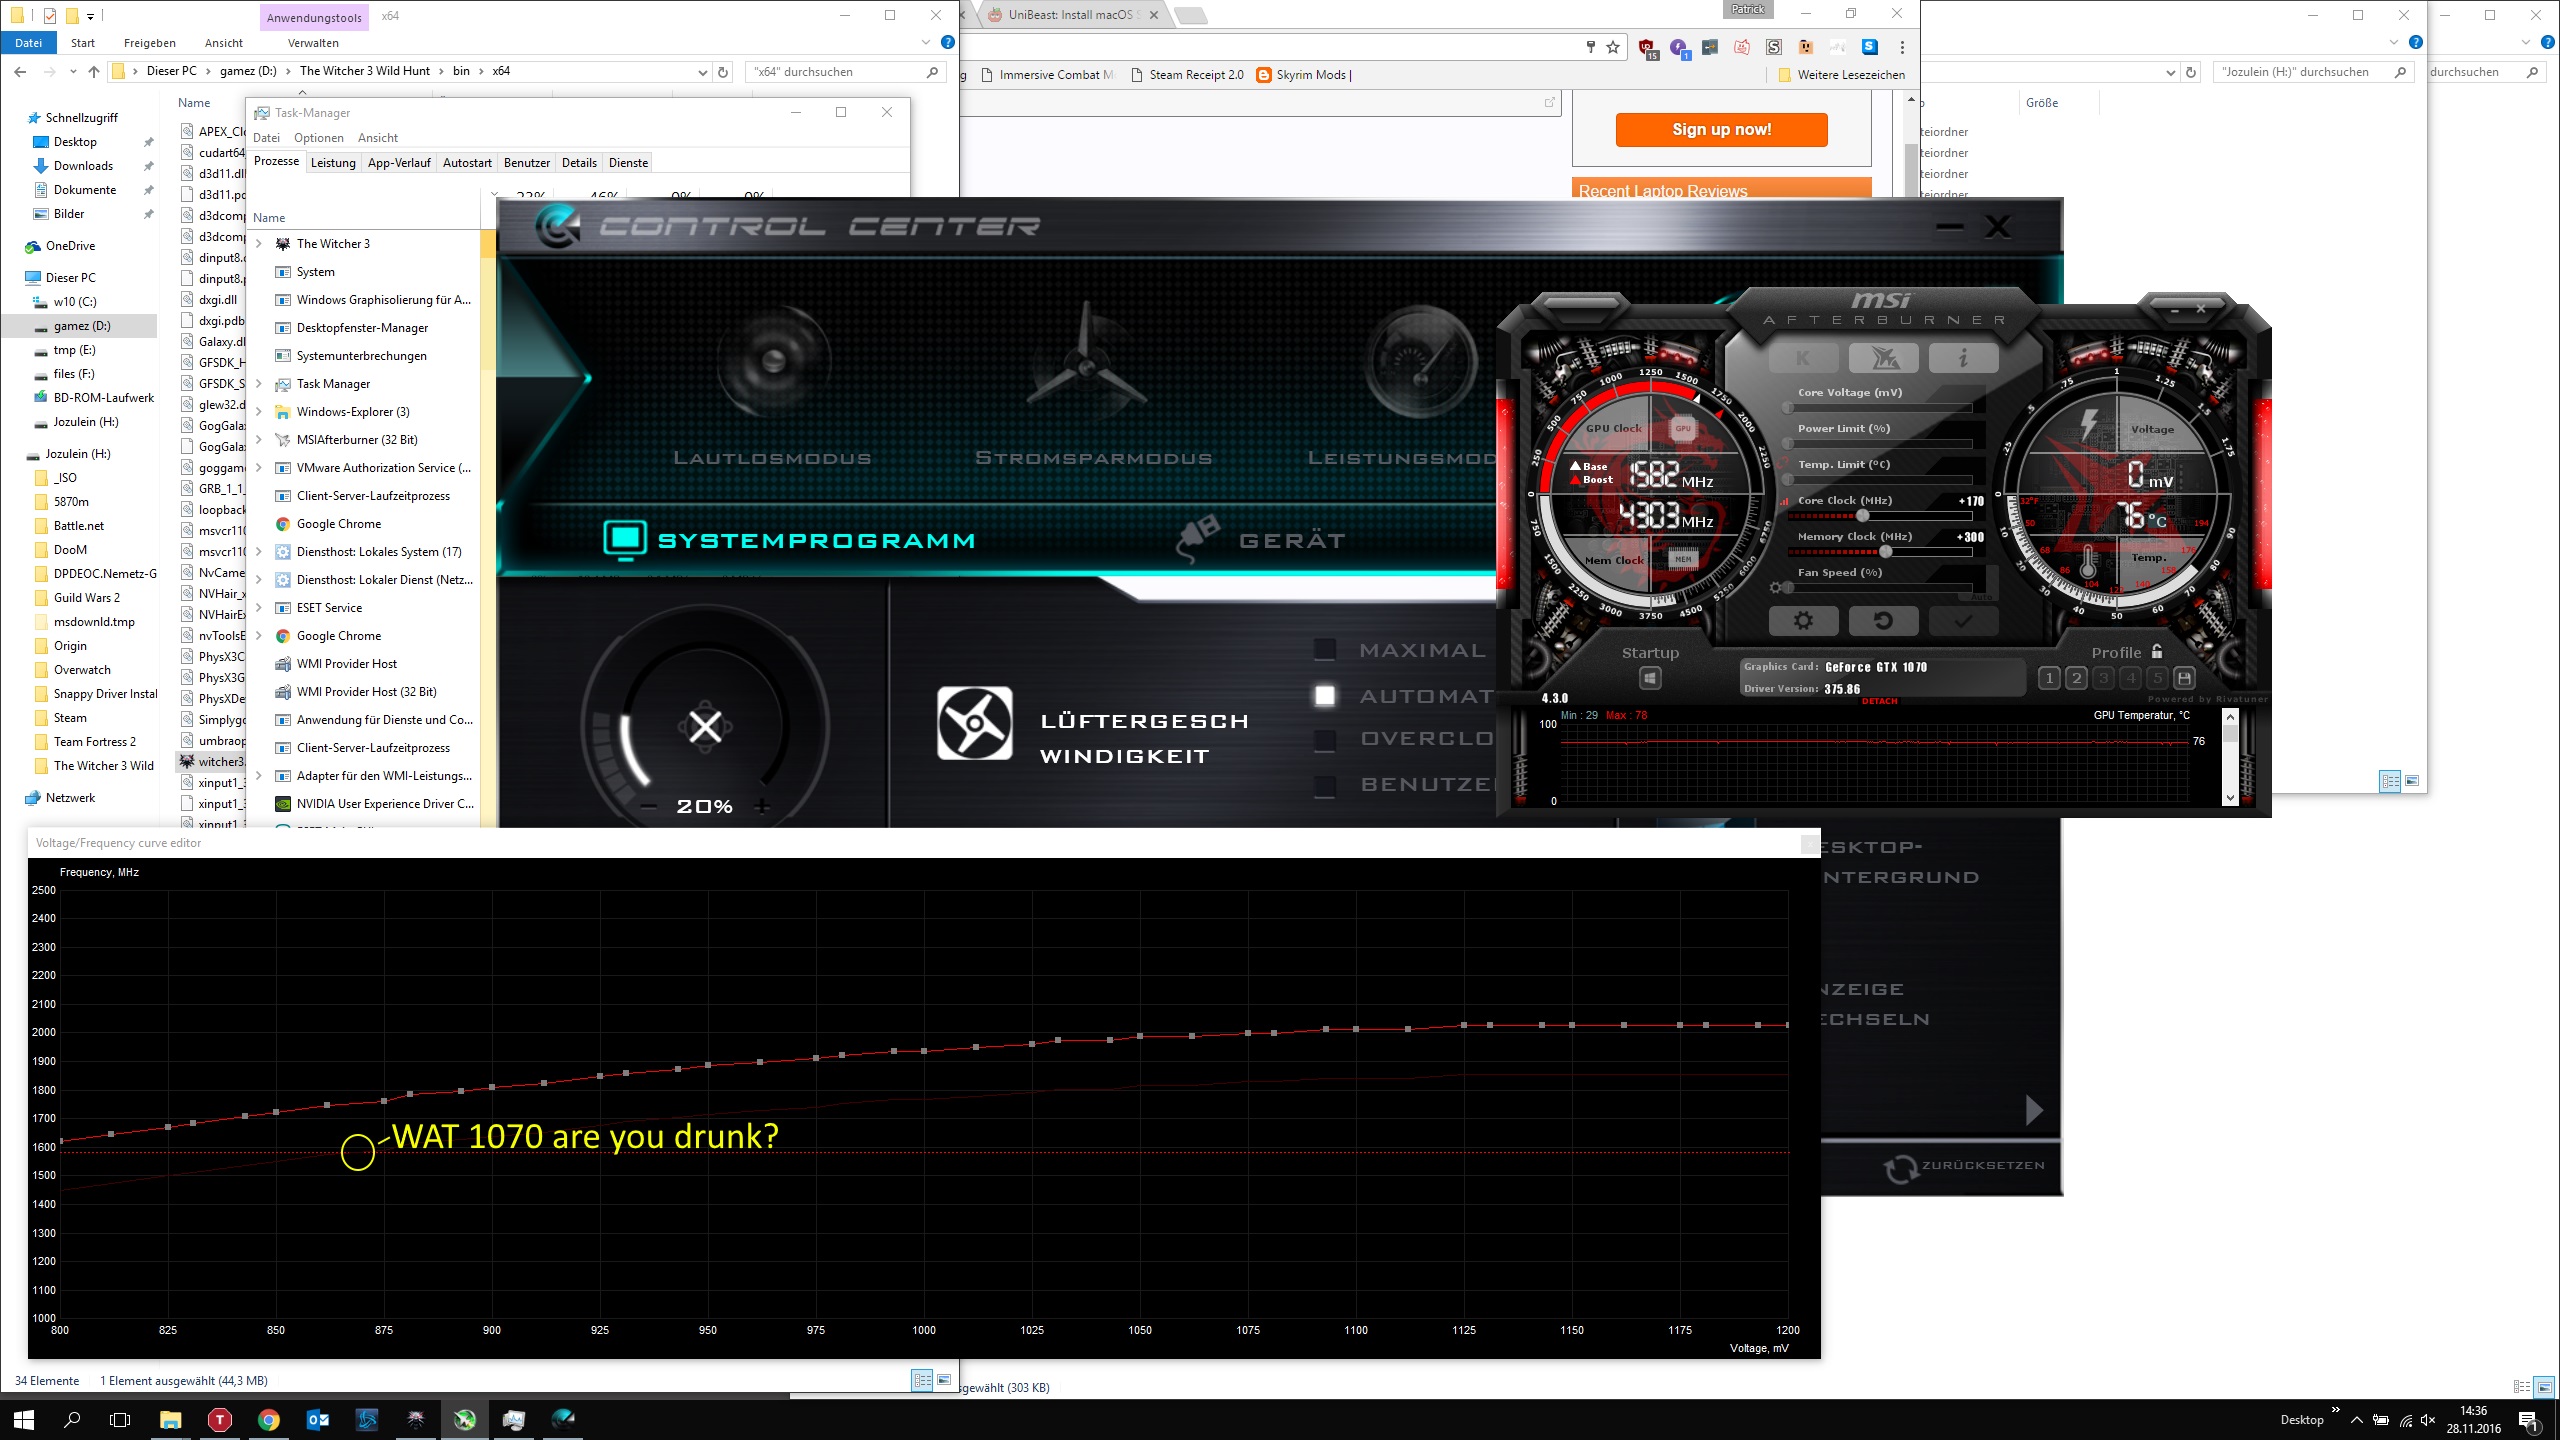Click the Sign up now! button in Chrome
This screenshot has height=1440, width=2560.
(x=1721, y=130)
